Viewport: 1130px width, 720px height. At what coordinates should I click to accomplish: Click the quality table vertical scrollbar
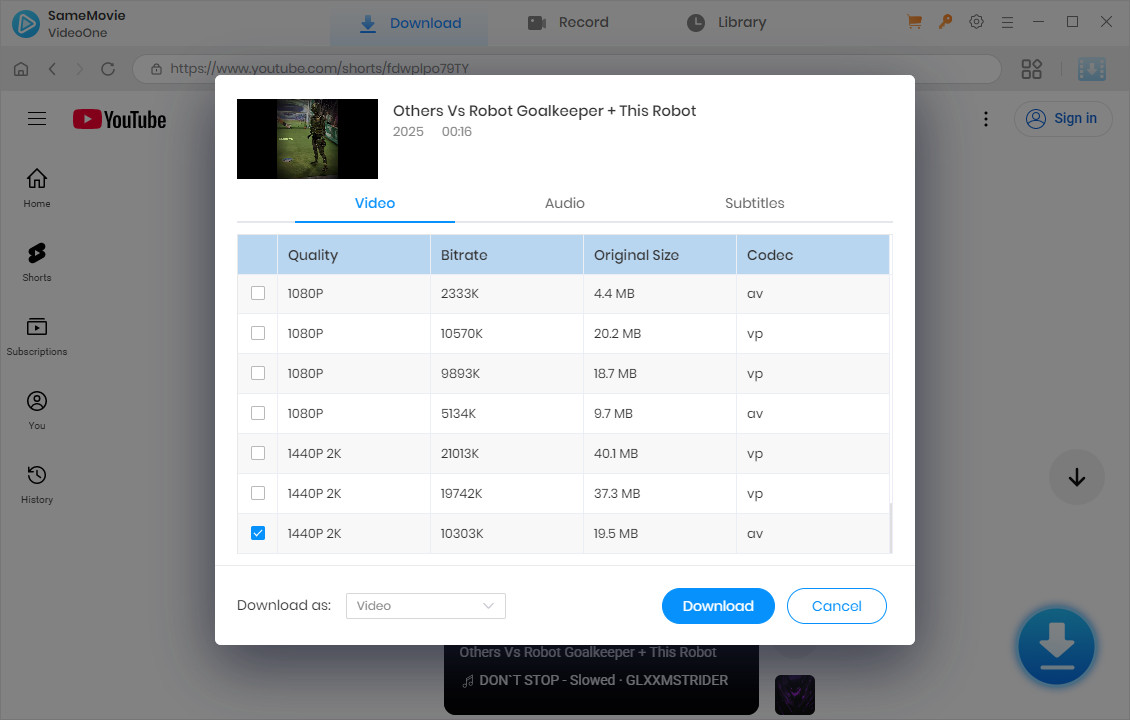pyautogui.click(x=891, y=528)
